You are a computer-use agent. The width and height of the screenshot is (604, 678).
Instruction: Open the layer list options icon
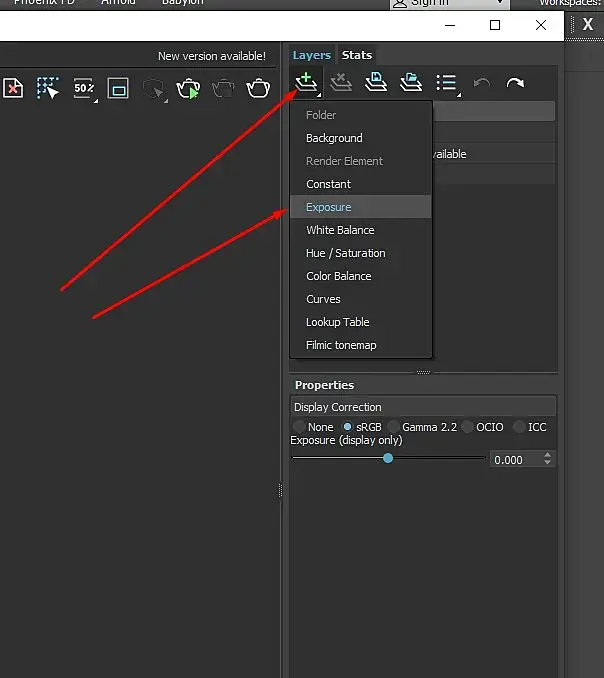pos(447,83)
